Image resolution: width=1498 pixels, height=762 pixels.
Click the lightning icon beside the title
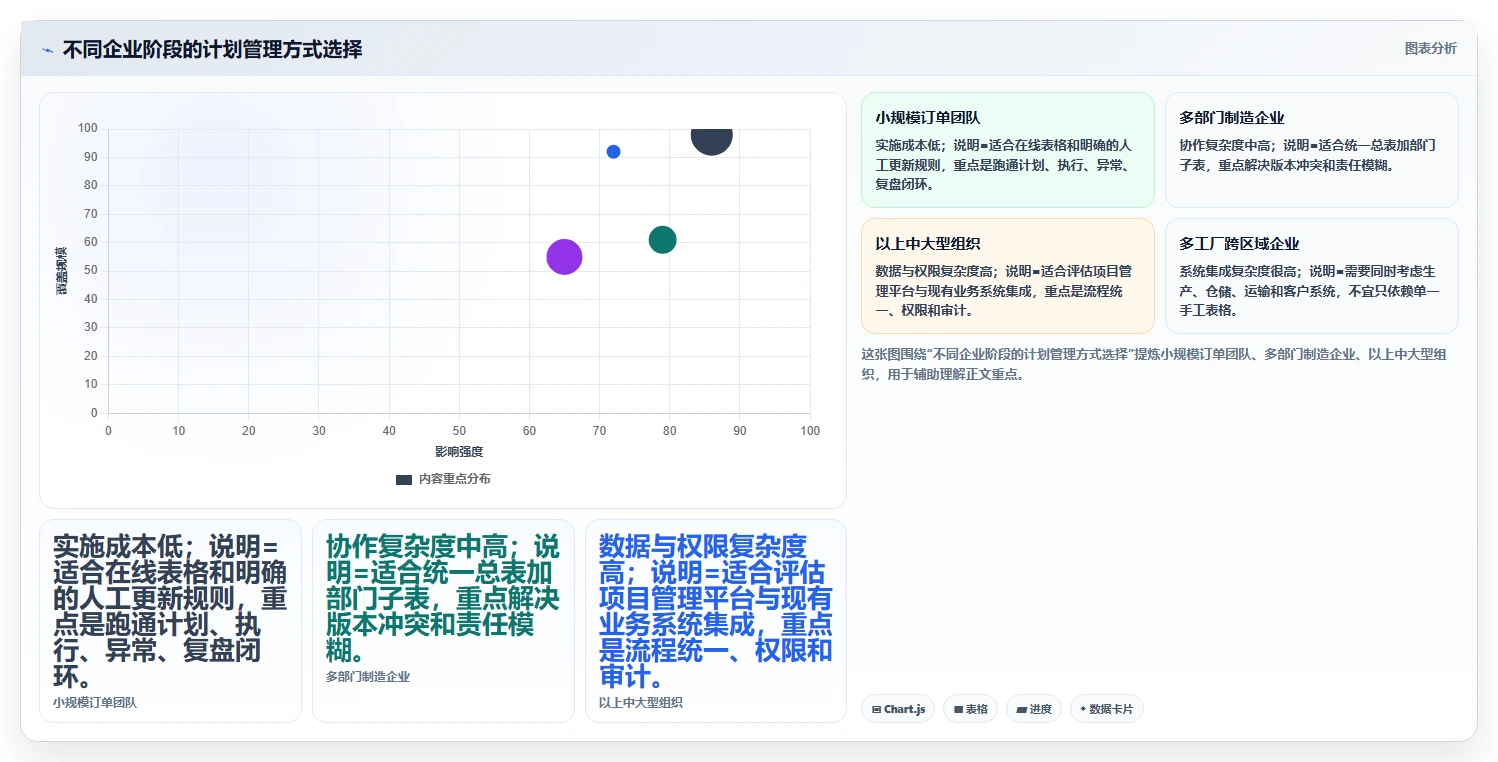[x=47, y=50]
